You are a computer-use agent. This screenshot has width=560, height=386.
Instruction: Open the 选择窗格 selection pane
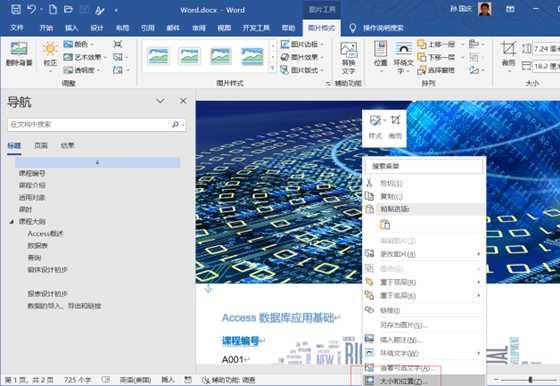pos(436,70)
